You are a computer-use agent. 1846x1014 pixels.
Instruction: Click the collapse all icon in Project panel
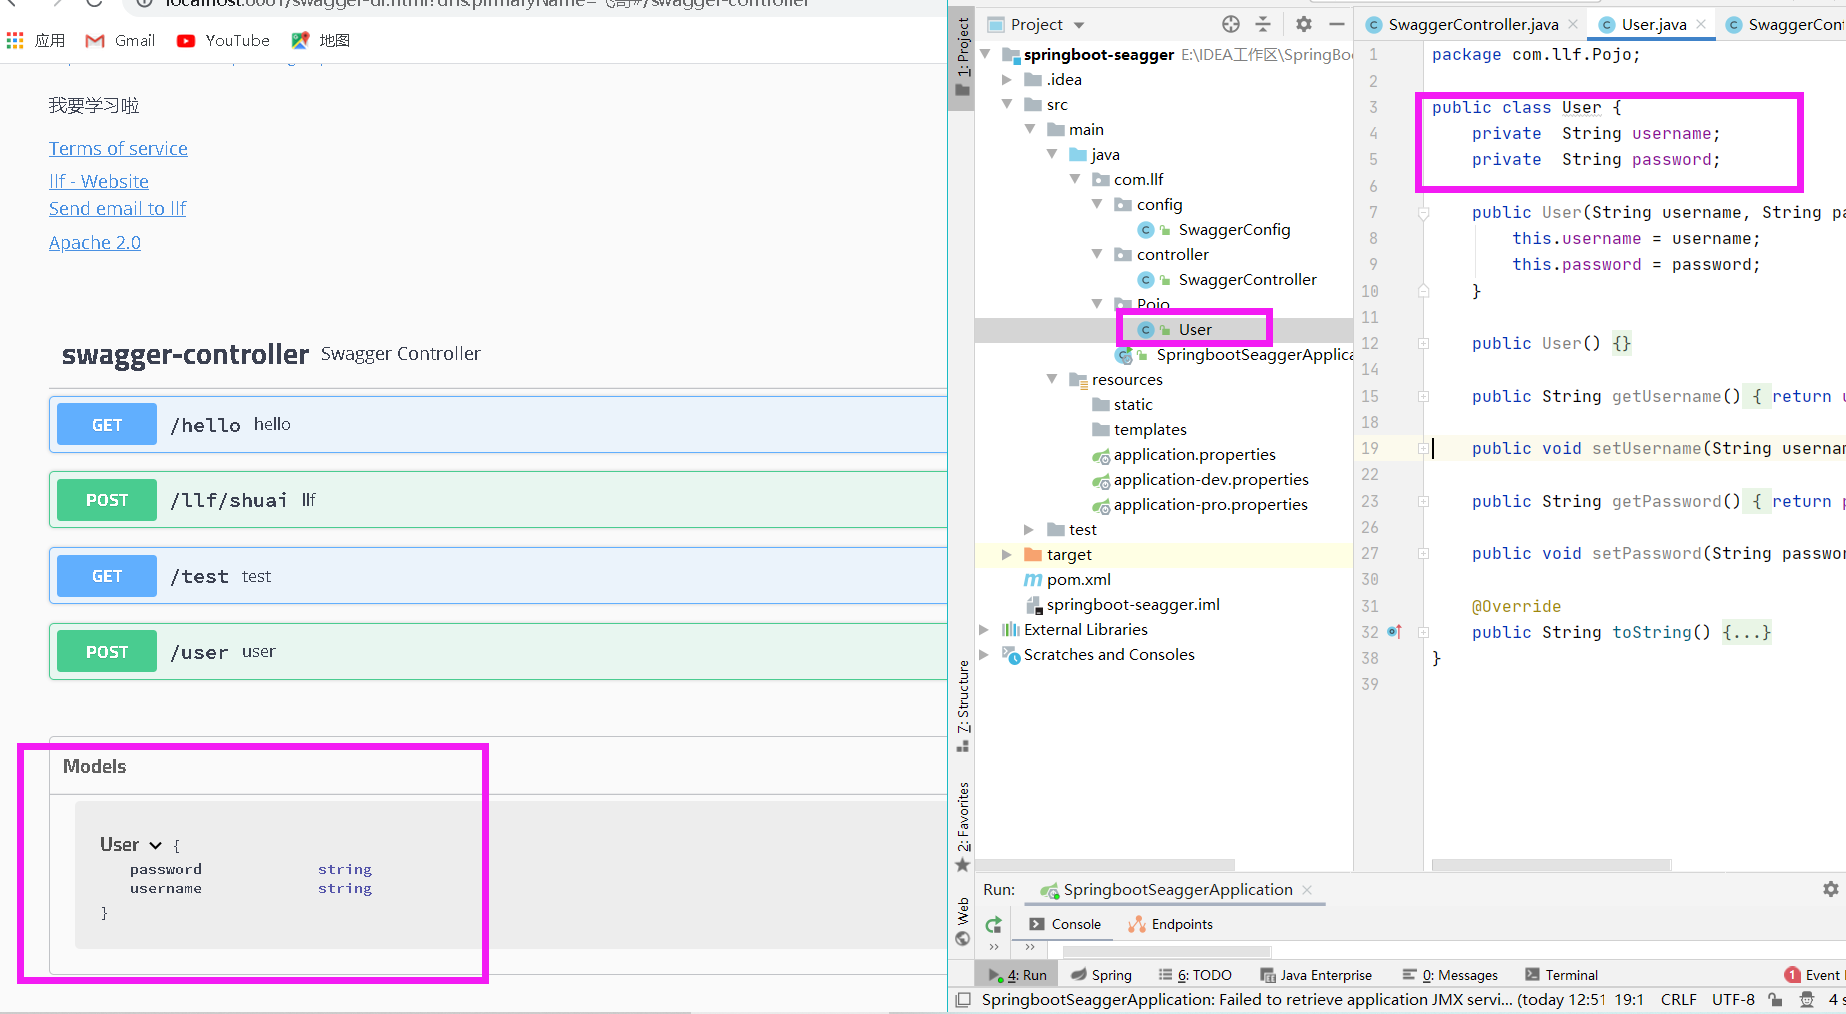pos(1263,24)
